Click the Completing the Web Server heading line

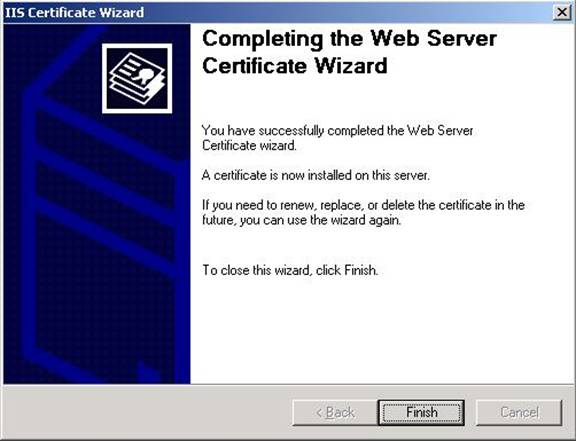(x=349, y=38)
